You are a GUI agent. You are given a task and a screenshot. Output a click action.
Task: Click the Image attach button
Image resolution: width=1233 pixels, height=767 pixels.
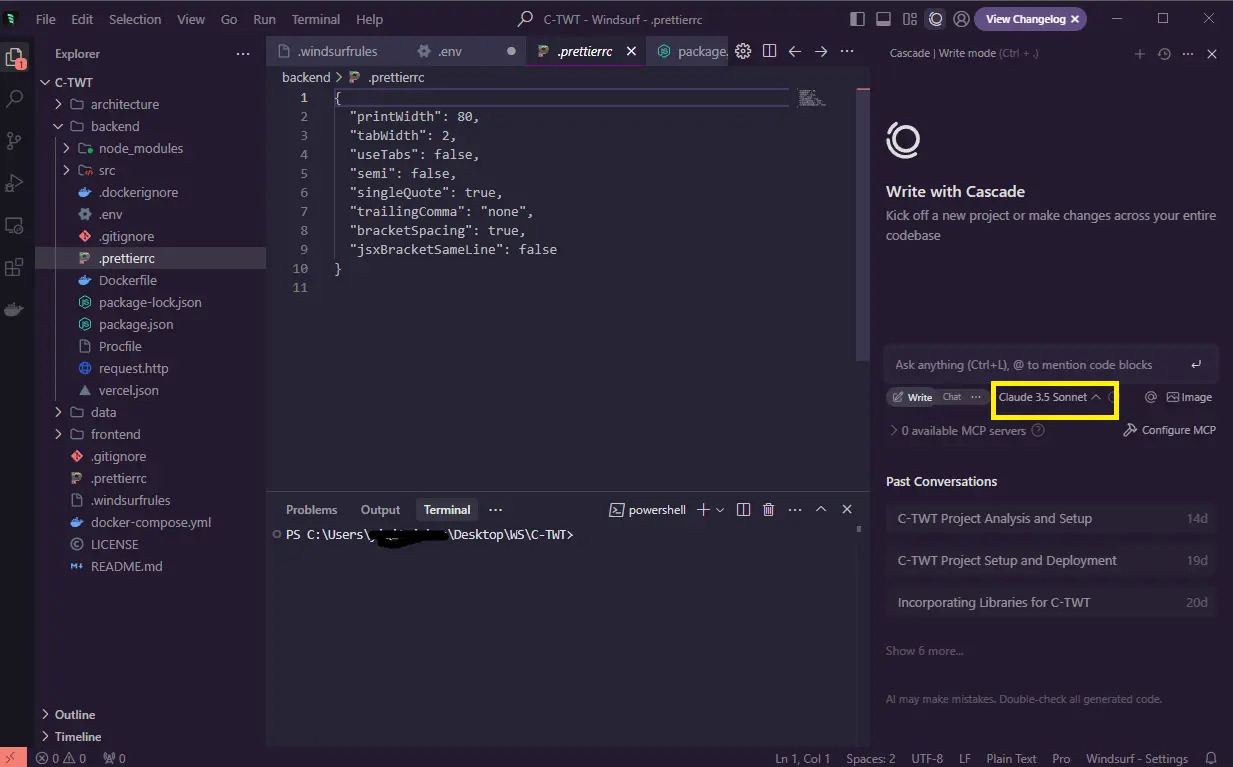(x=1189, y=397)
